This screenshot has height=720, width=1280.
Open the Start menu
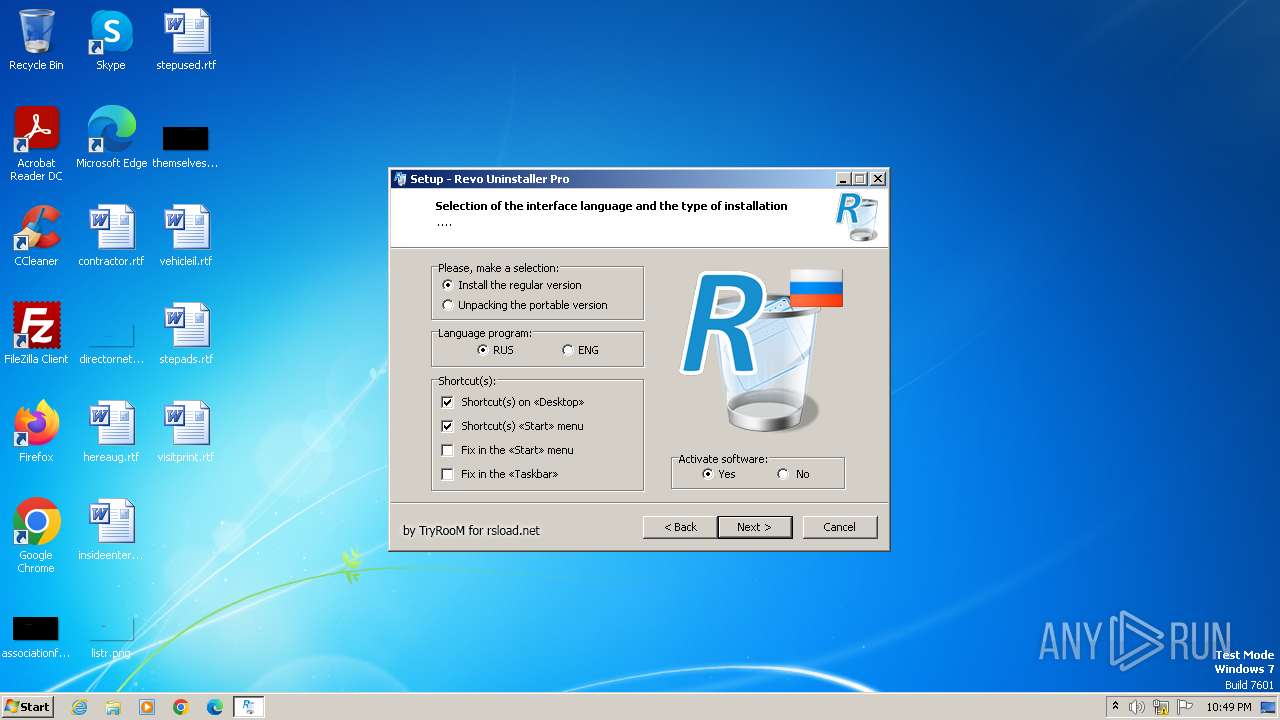[x=27, y=707]
